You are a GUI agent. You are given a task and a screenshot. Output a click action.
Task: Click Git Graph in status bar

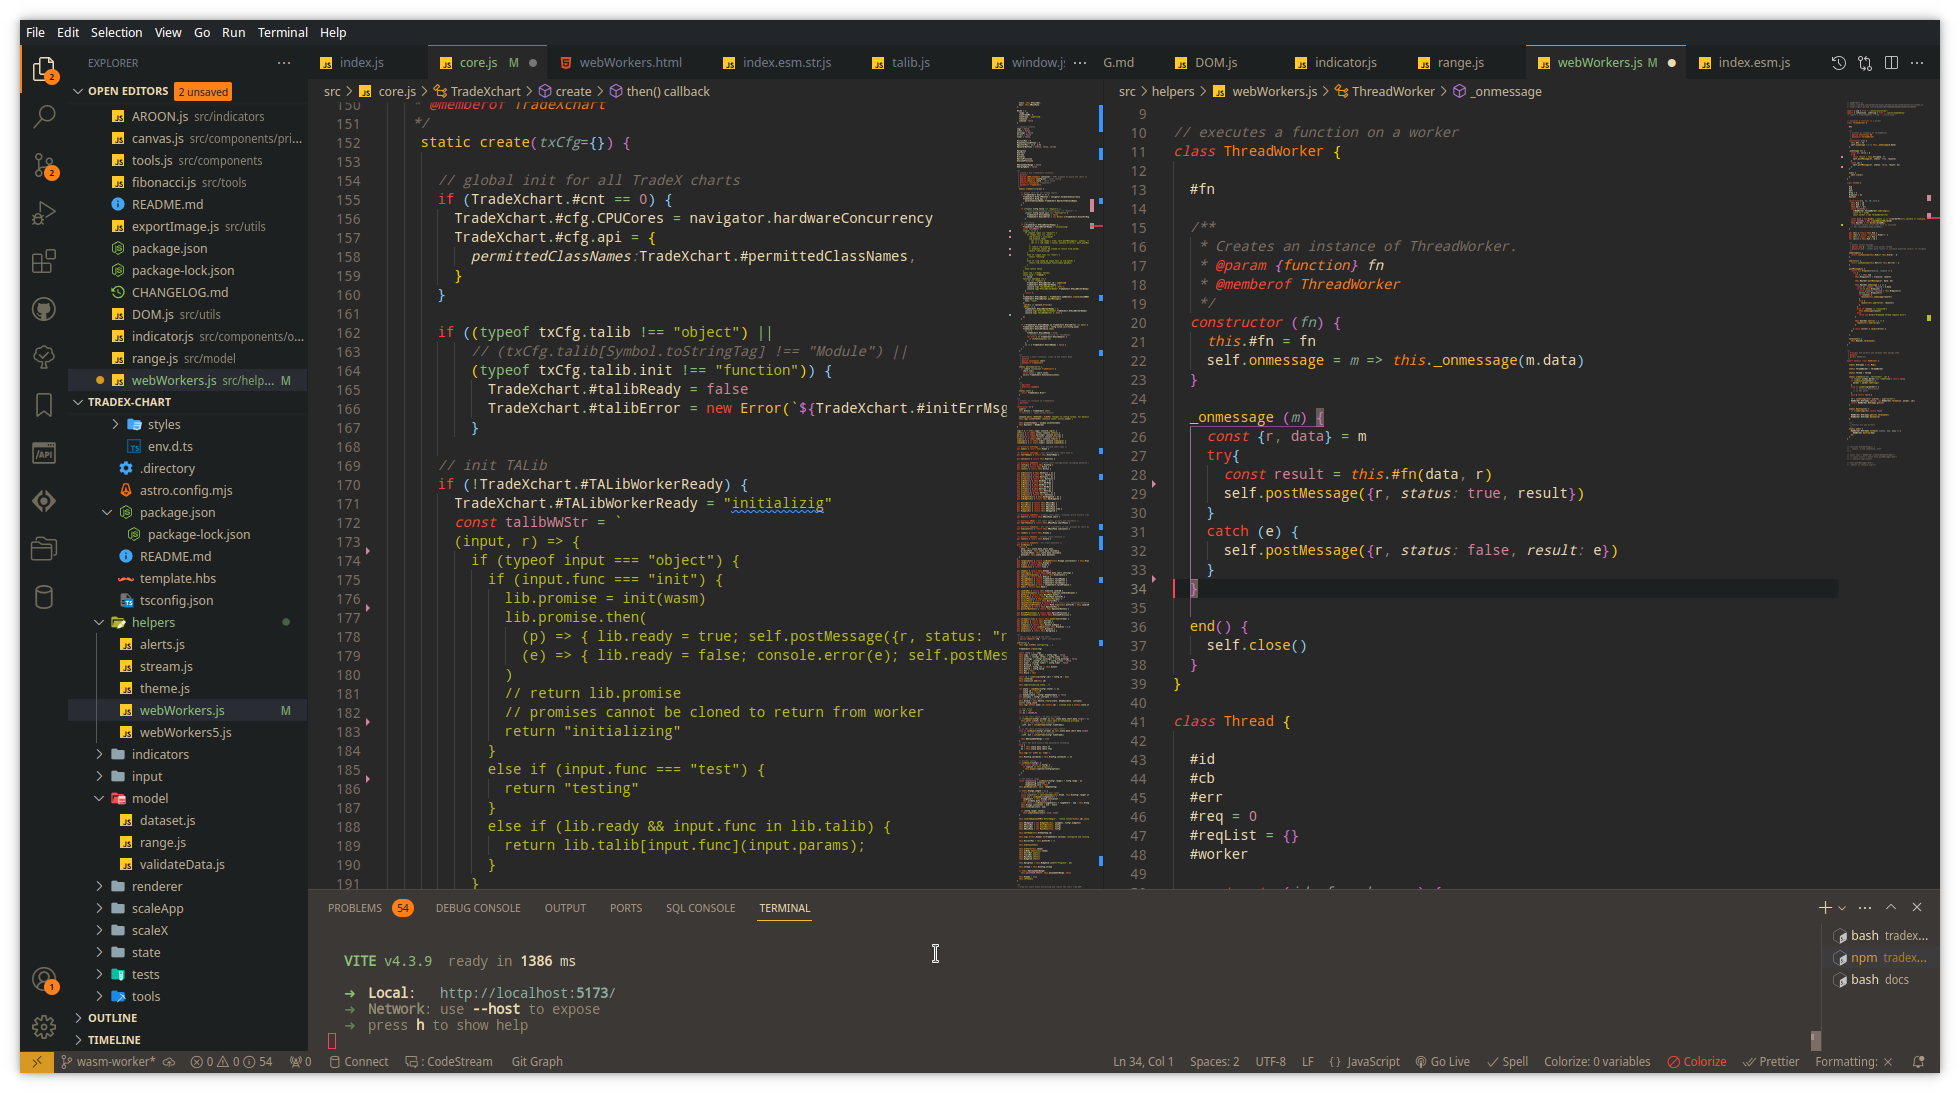click(537, 1062)
